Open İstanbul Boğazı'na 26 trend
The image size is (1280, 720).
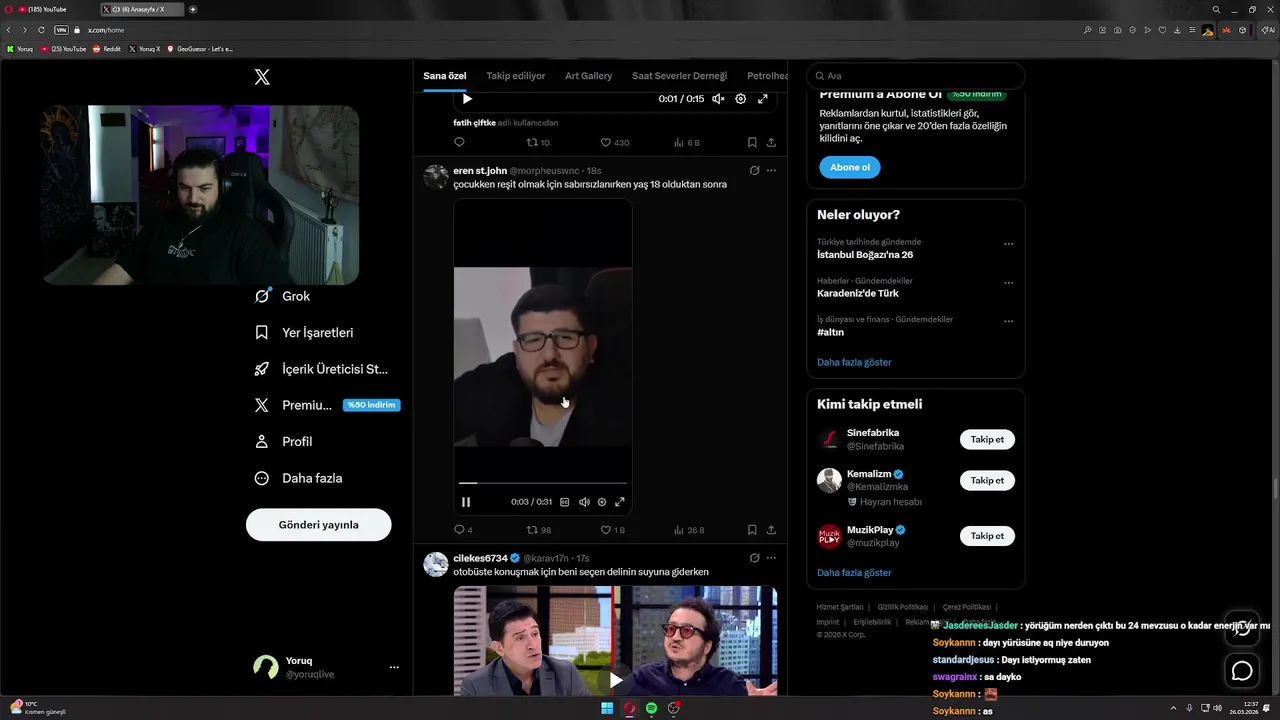point(865,255)
